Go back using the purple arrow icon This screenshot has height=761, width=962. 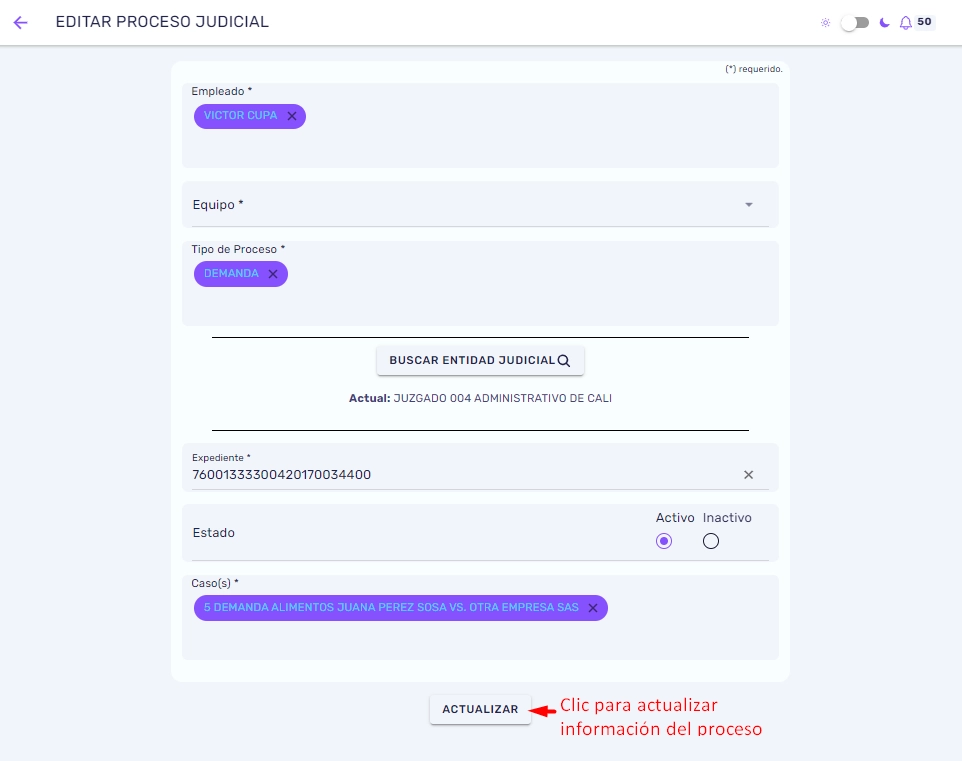(20, 23)
